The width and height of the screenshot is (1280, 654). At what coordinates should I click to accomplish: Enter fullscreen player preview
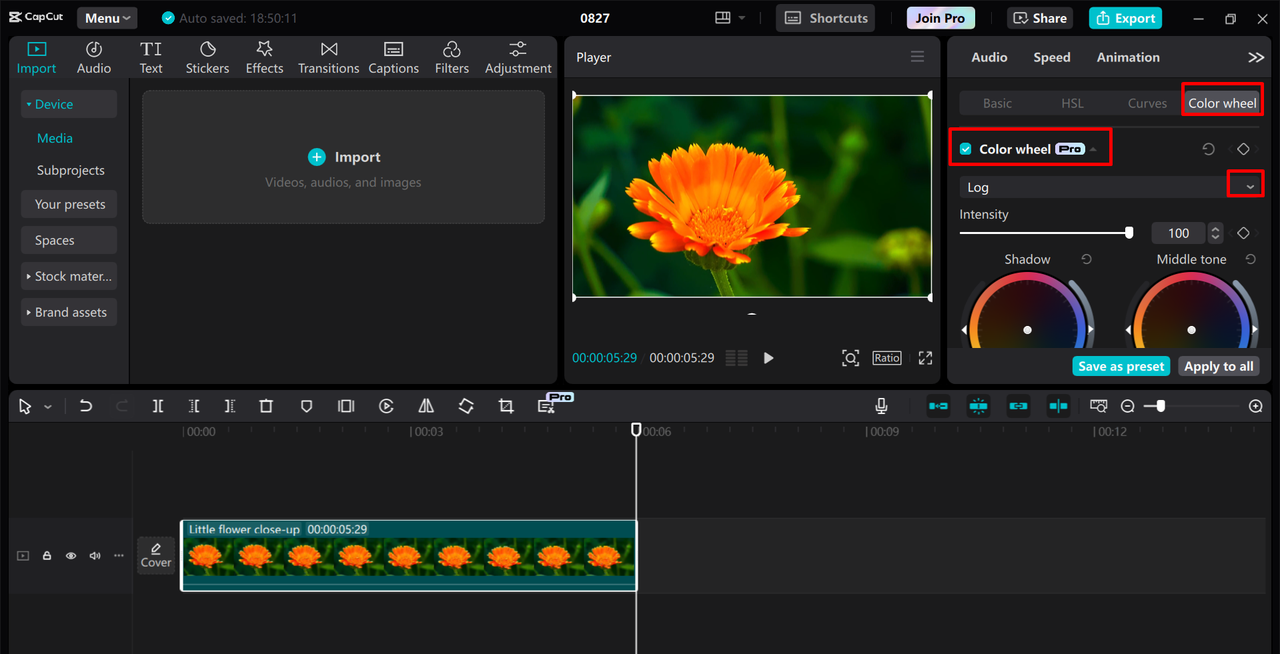[x=925, y=358]
